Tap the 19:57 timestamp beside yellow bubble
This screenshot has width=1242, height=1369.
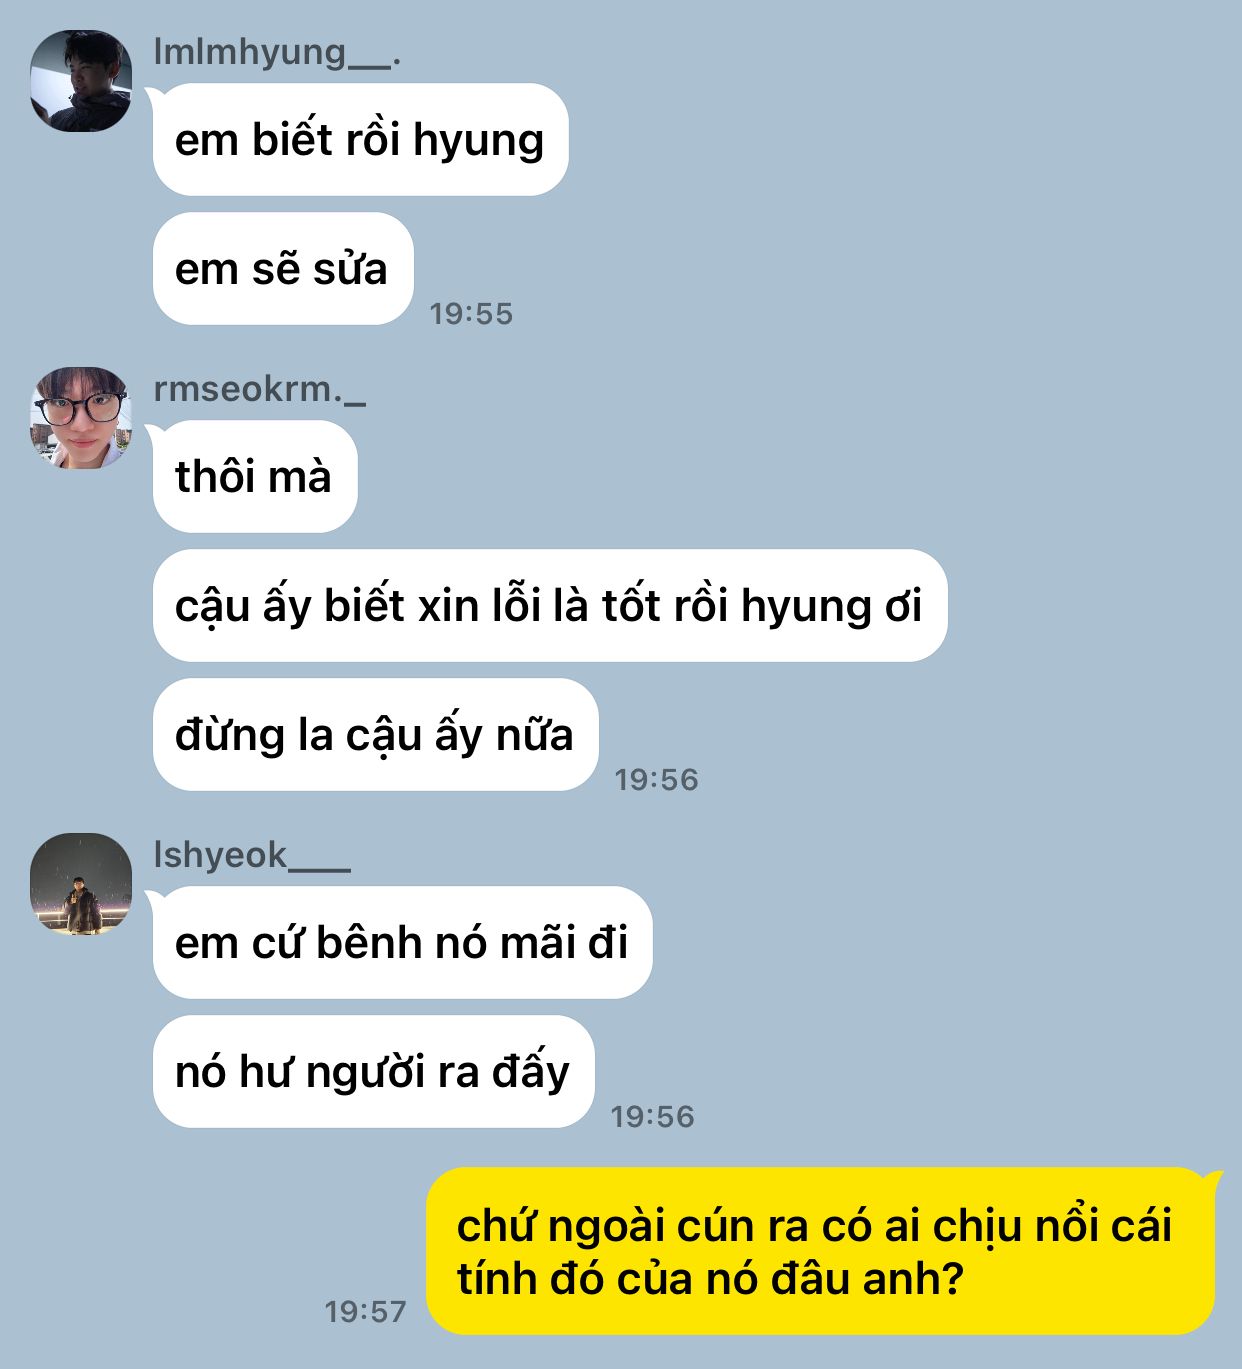[365, 1312]
